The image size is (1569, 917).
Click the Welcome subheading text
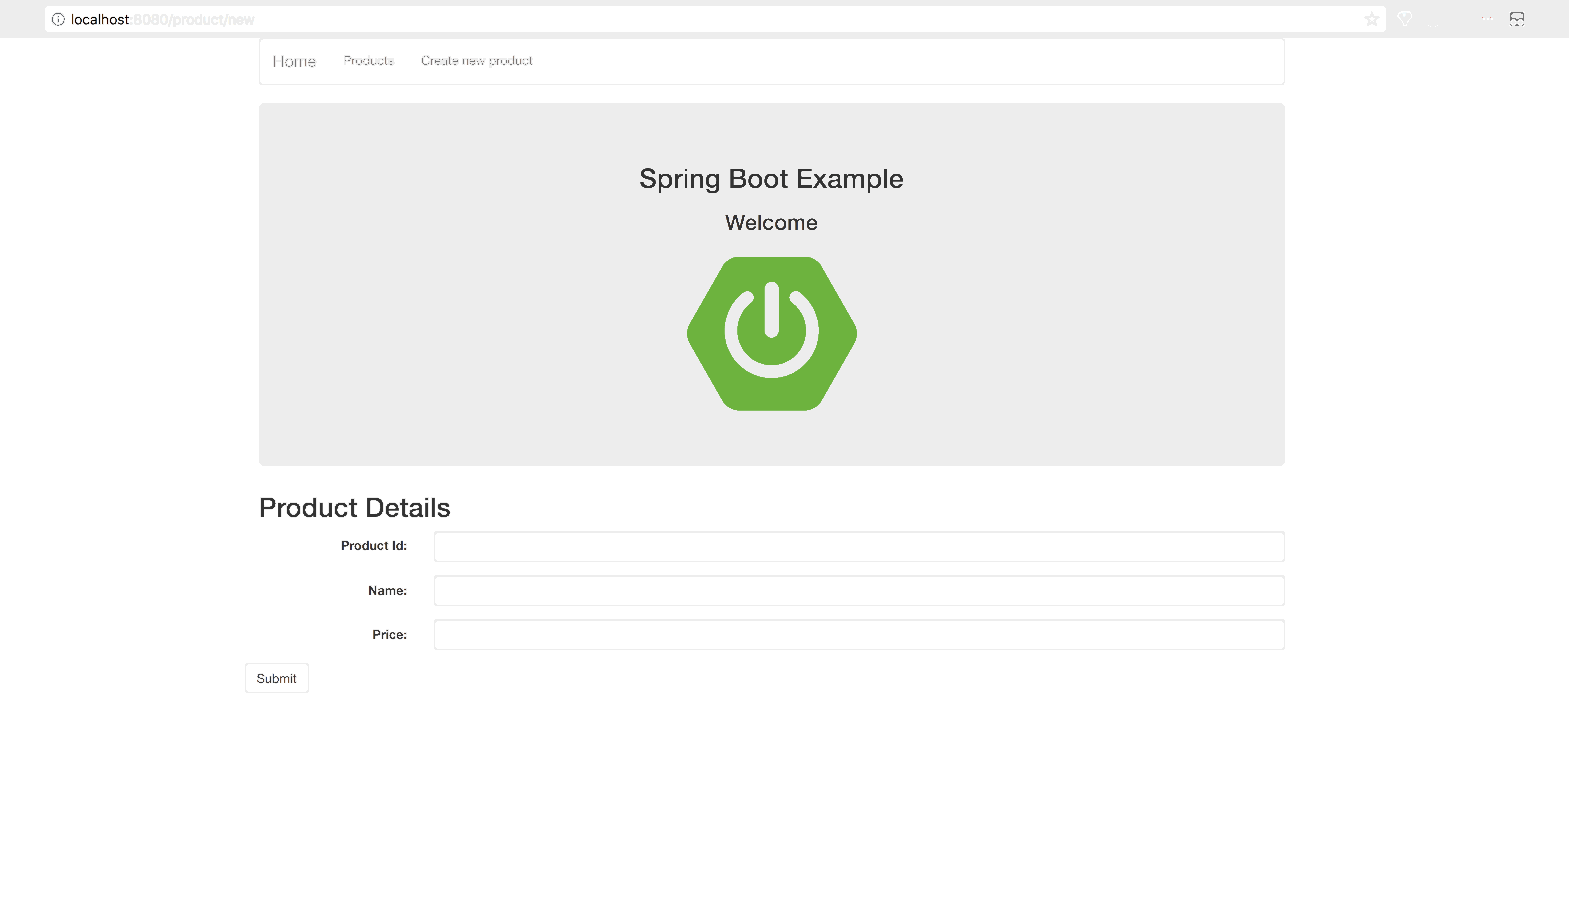click(771, 223)
